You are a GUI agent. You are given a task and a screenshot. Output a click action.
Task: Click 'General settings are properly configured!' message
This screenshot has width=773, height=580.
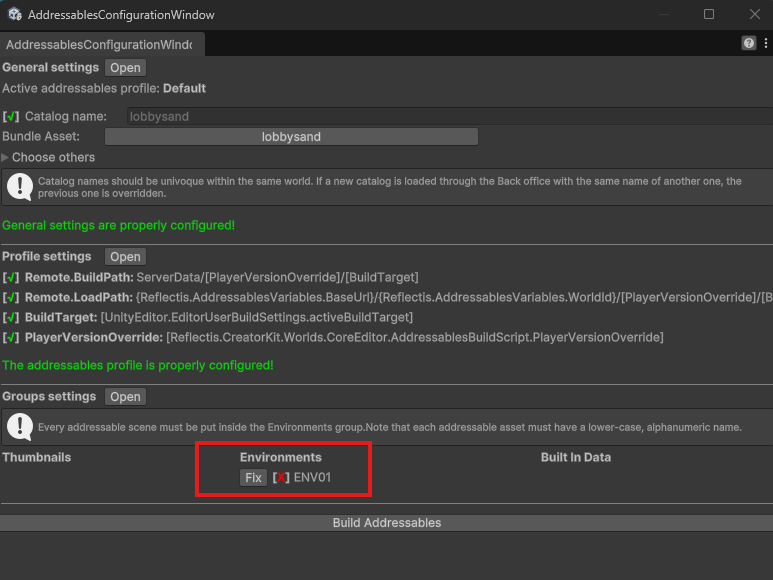pos(118,225)
